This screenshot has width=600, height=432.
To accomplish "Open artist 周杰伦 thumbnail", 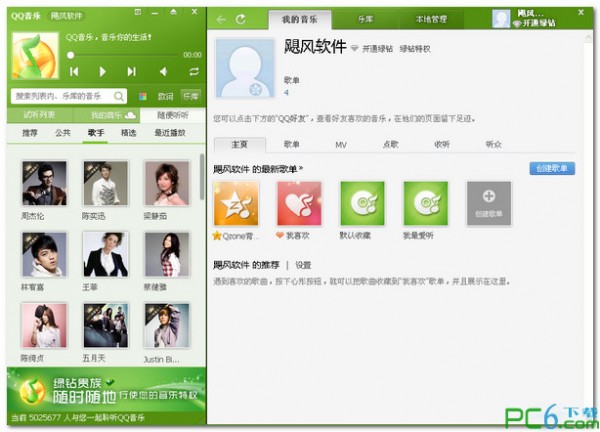I will click(x=44, y=183).
